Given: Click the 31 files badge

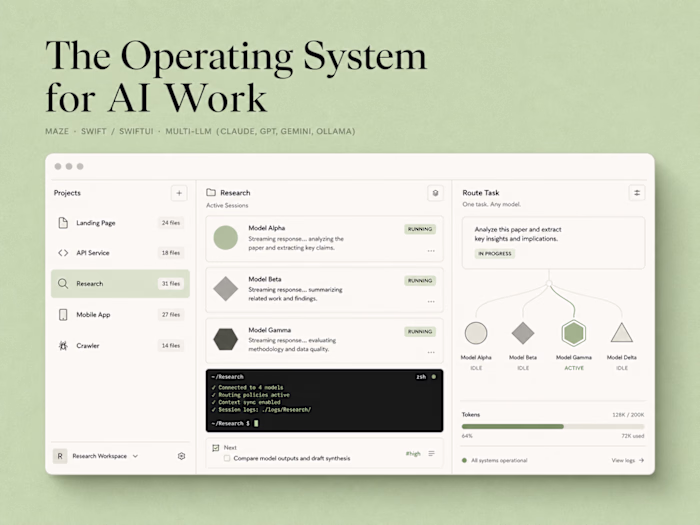Looking at the screenshot, I should [x=171, y=283].
